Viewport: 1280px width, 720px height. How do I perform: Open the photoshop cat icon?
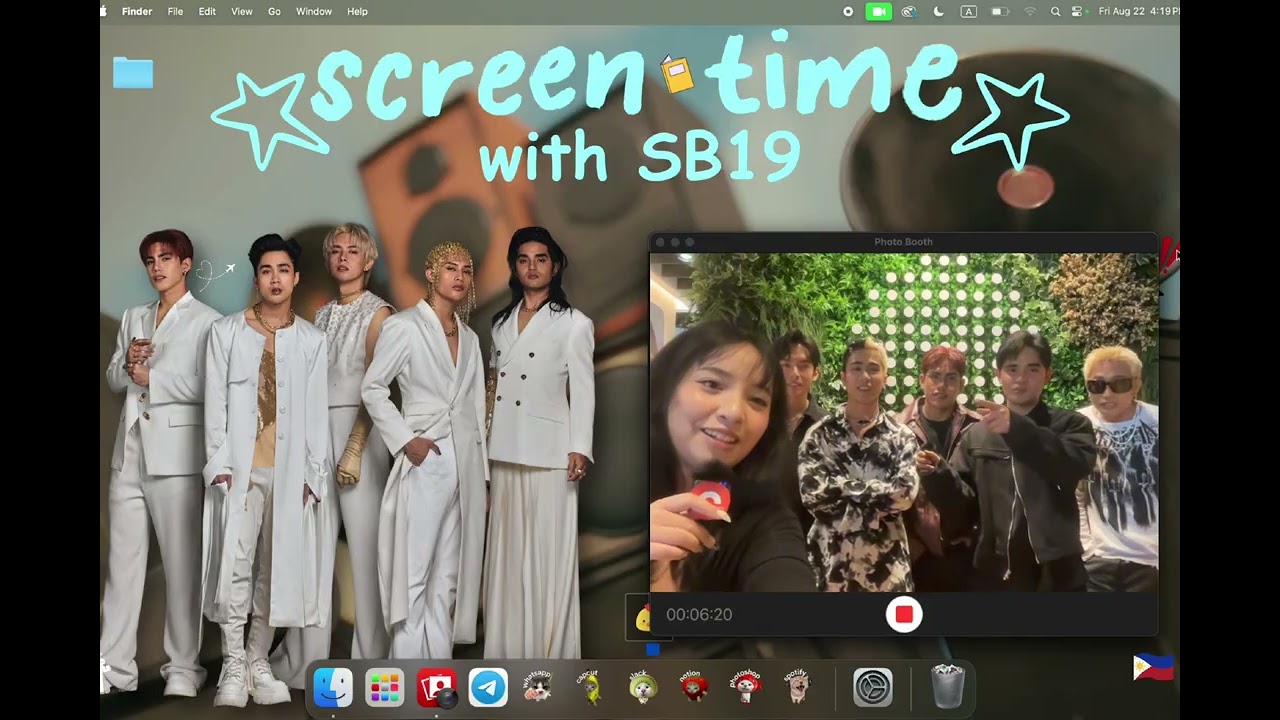(x=745, y=686)
